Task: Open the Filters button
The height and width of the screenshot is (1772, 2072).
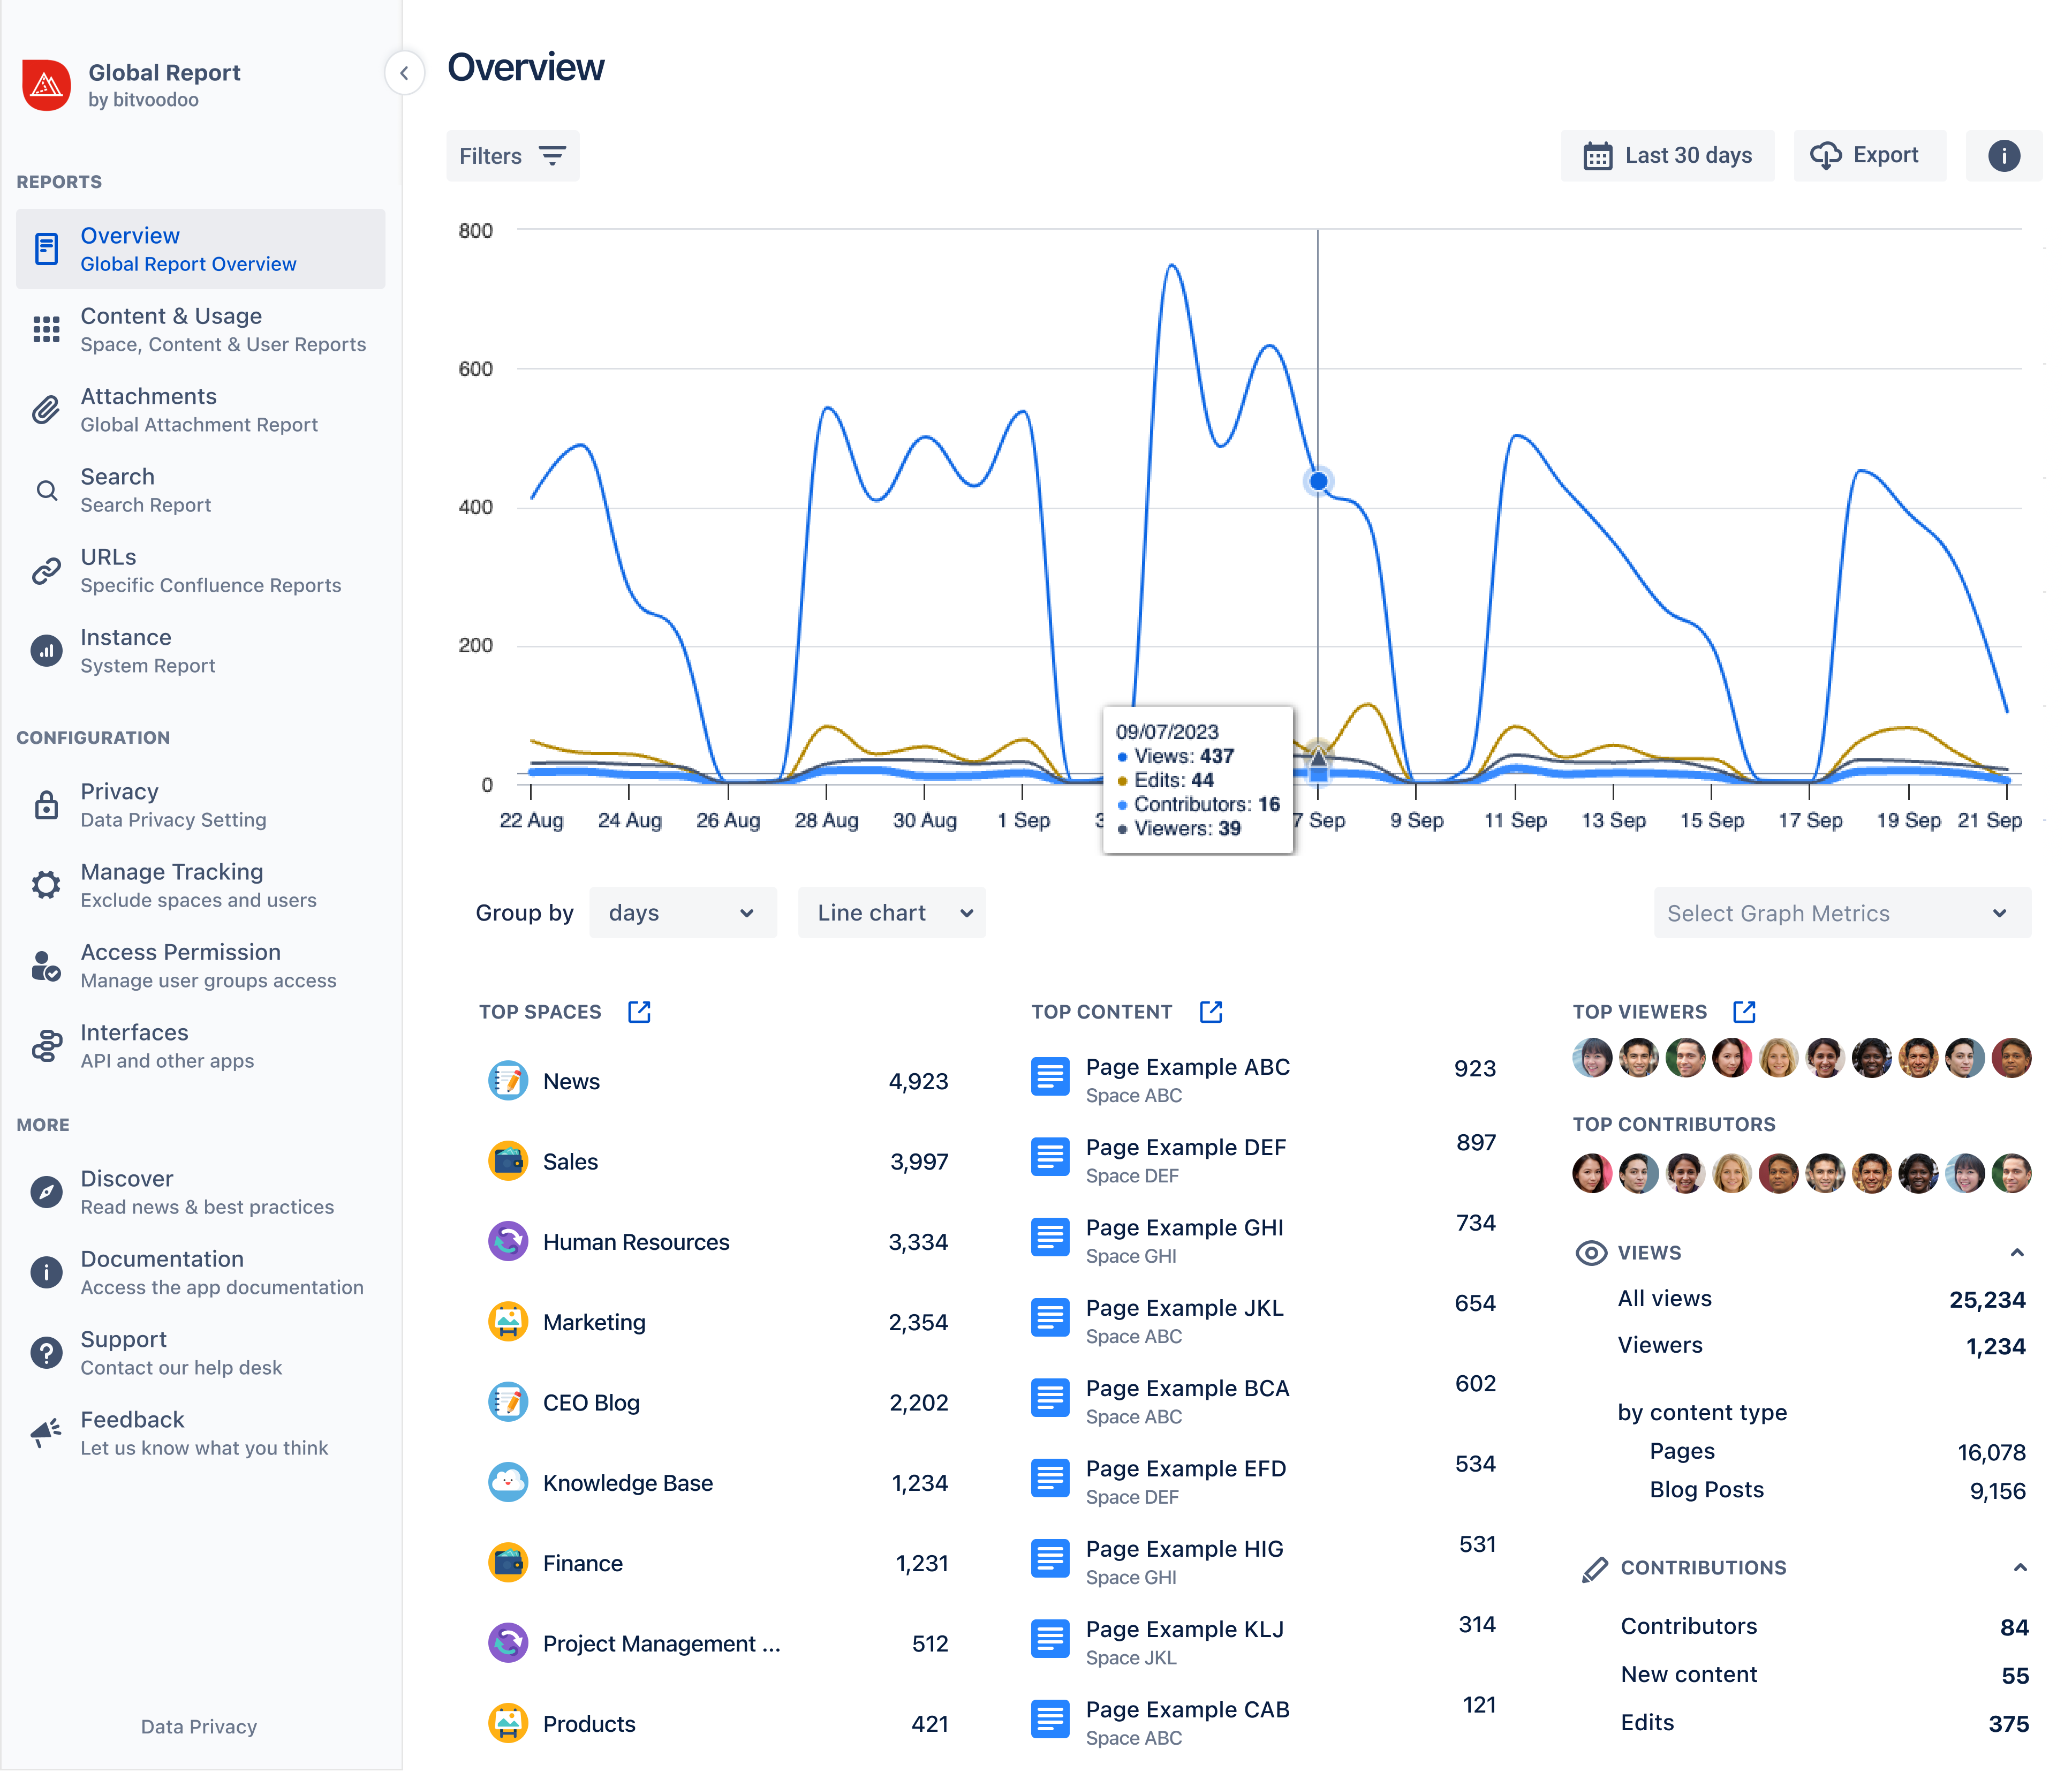Action: click(512, 156)
